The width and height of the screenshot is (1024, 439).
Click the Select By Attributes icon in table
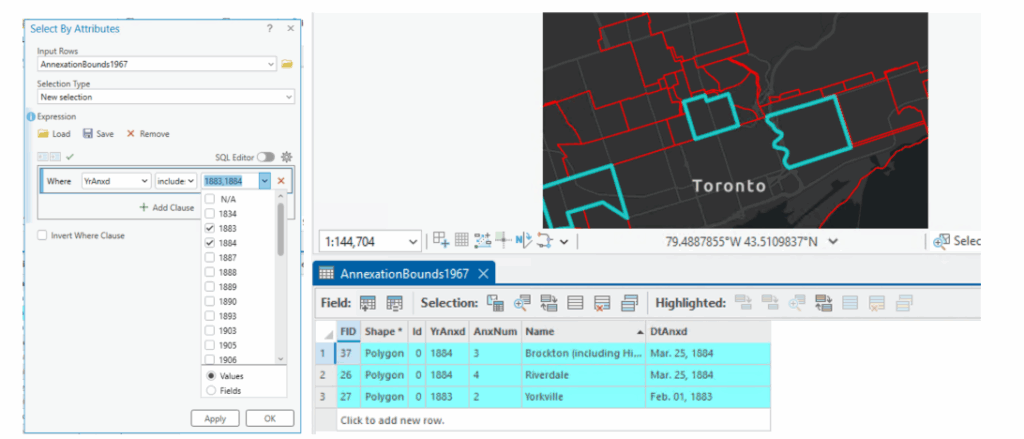click(495, 303)
